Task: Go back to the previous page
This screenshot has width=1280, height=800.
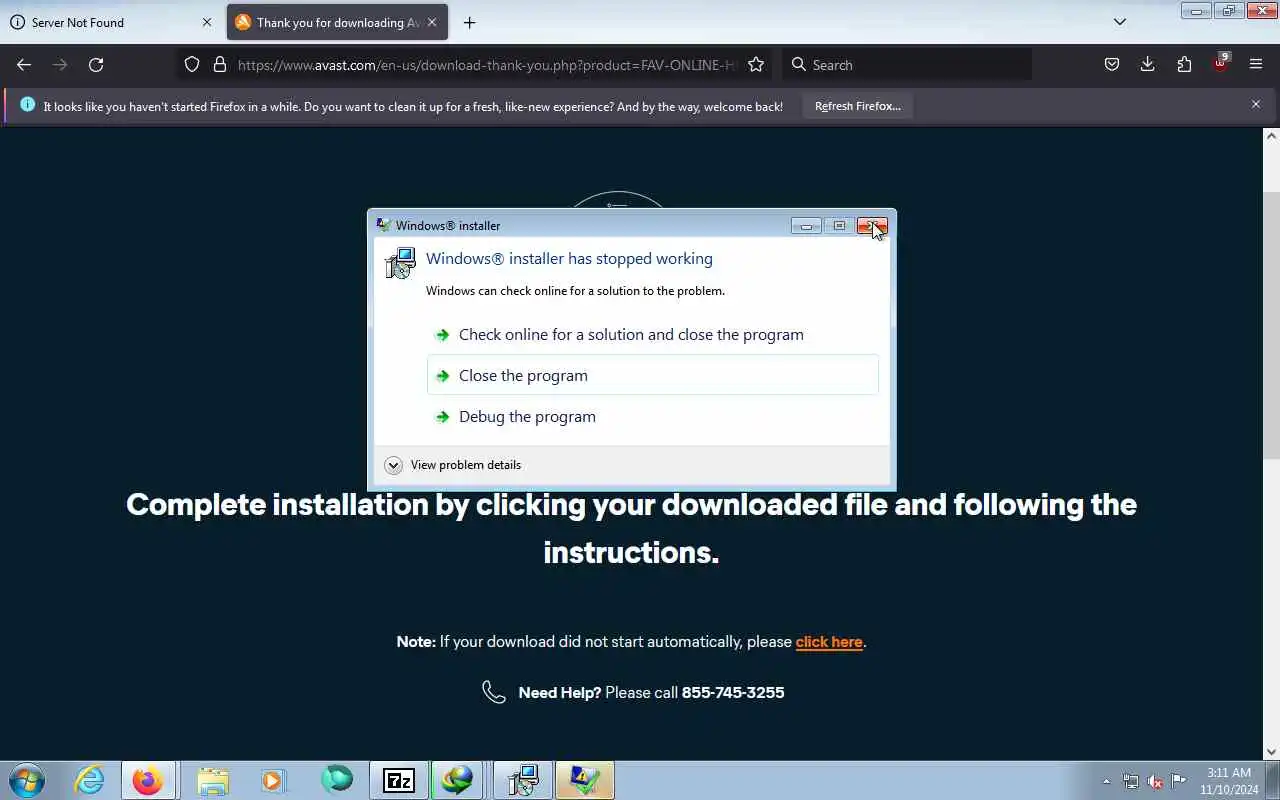Action: pyautogui.click(x=24, y=65)
